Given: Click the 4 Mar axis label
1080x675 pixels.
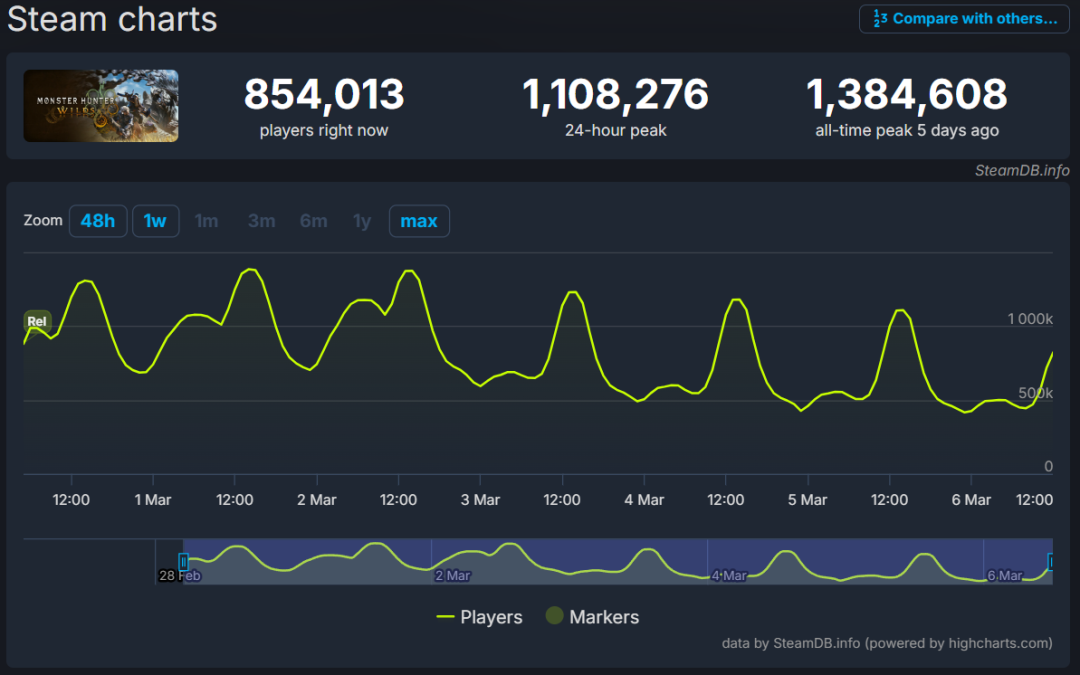Looking at the screenshot, I should pyautogui.click(x=644, y=500).
